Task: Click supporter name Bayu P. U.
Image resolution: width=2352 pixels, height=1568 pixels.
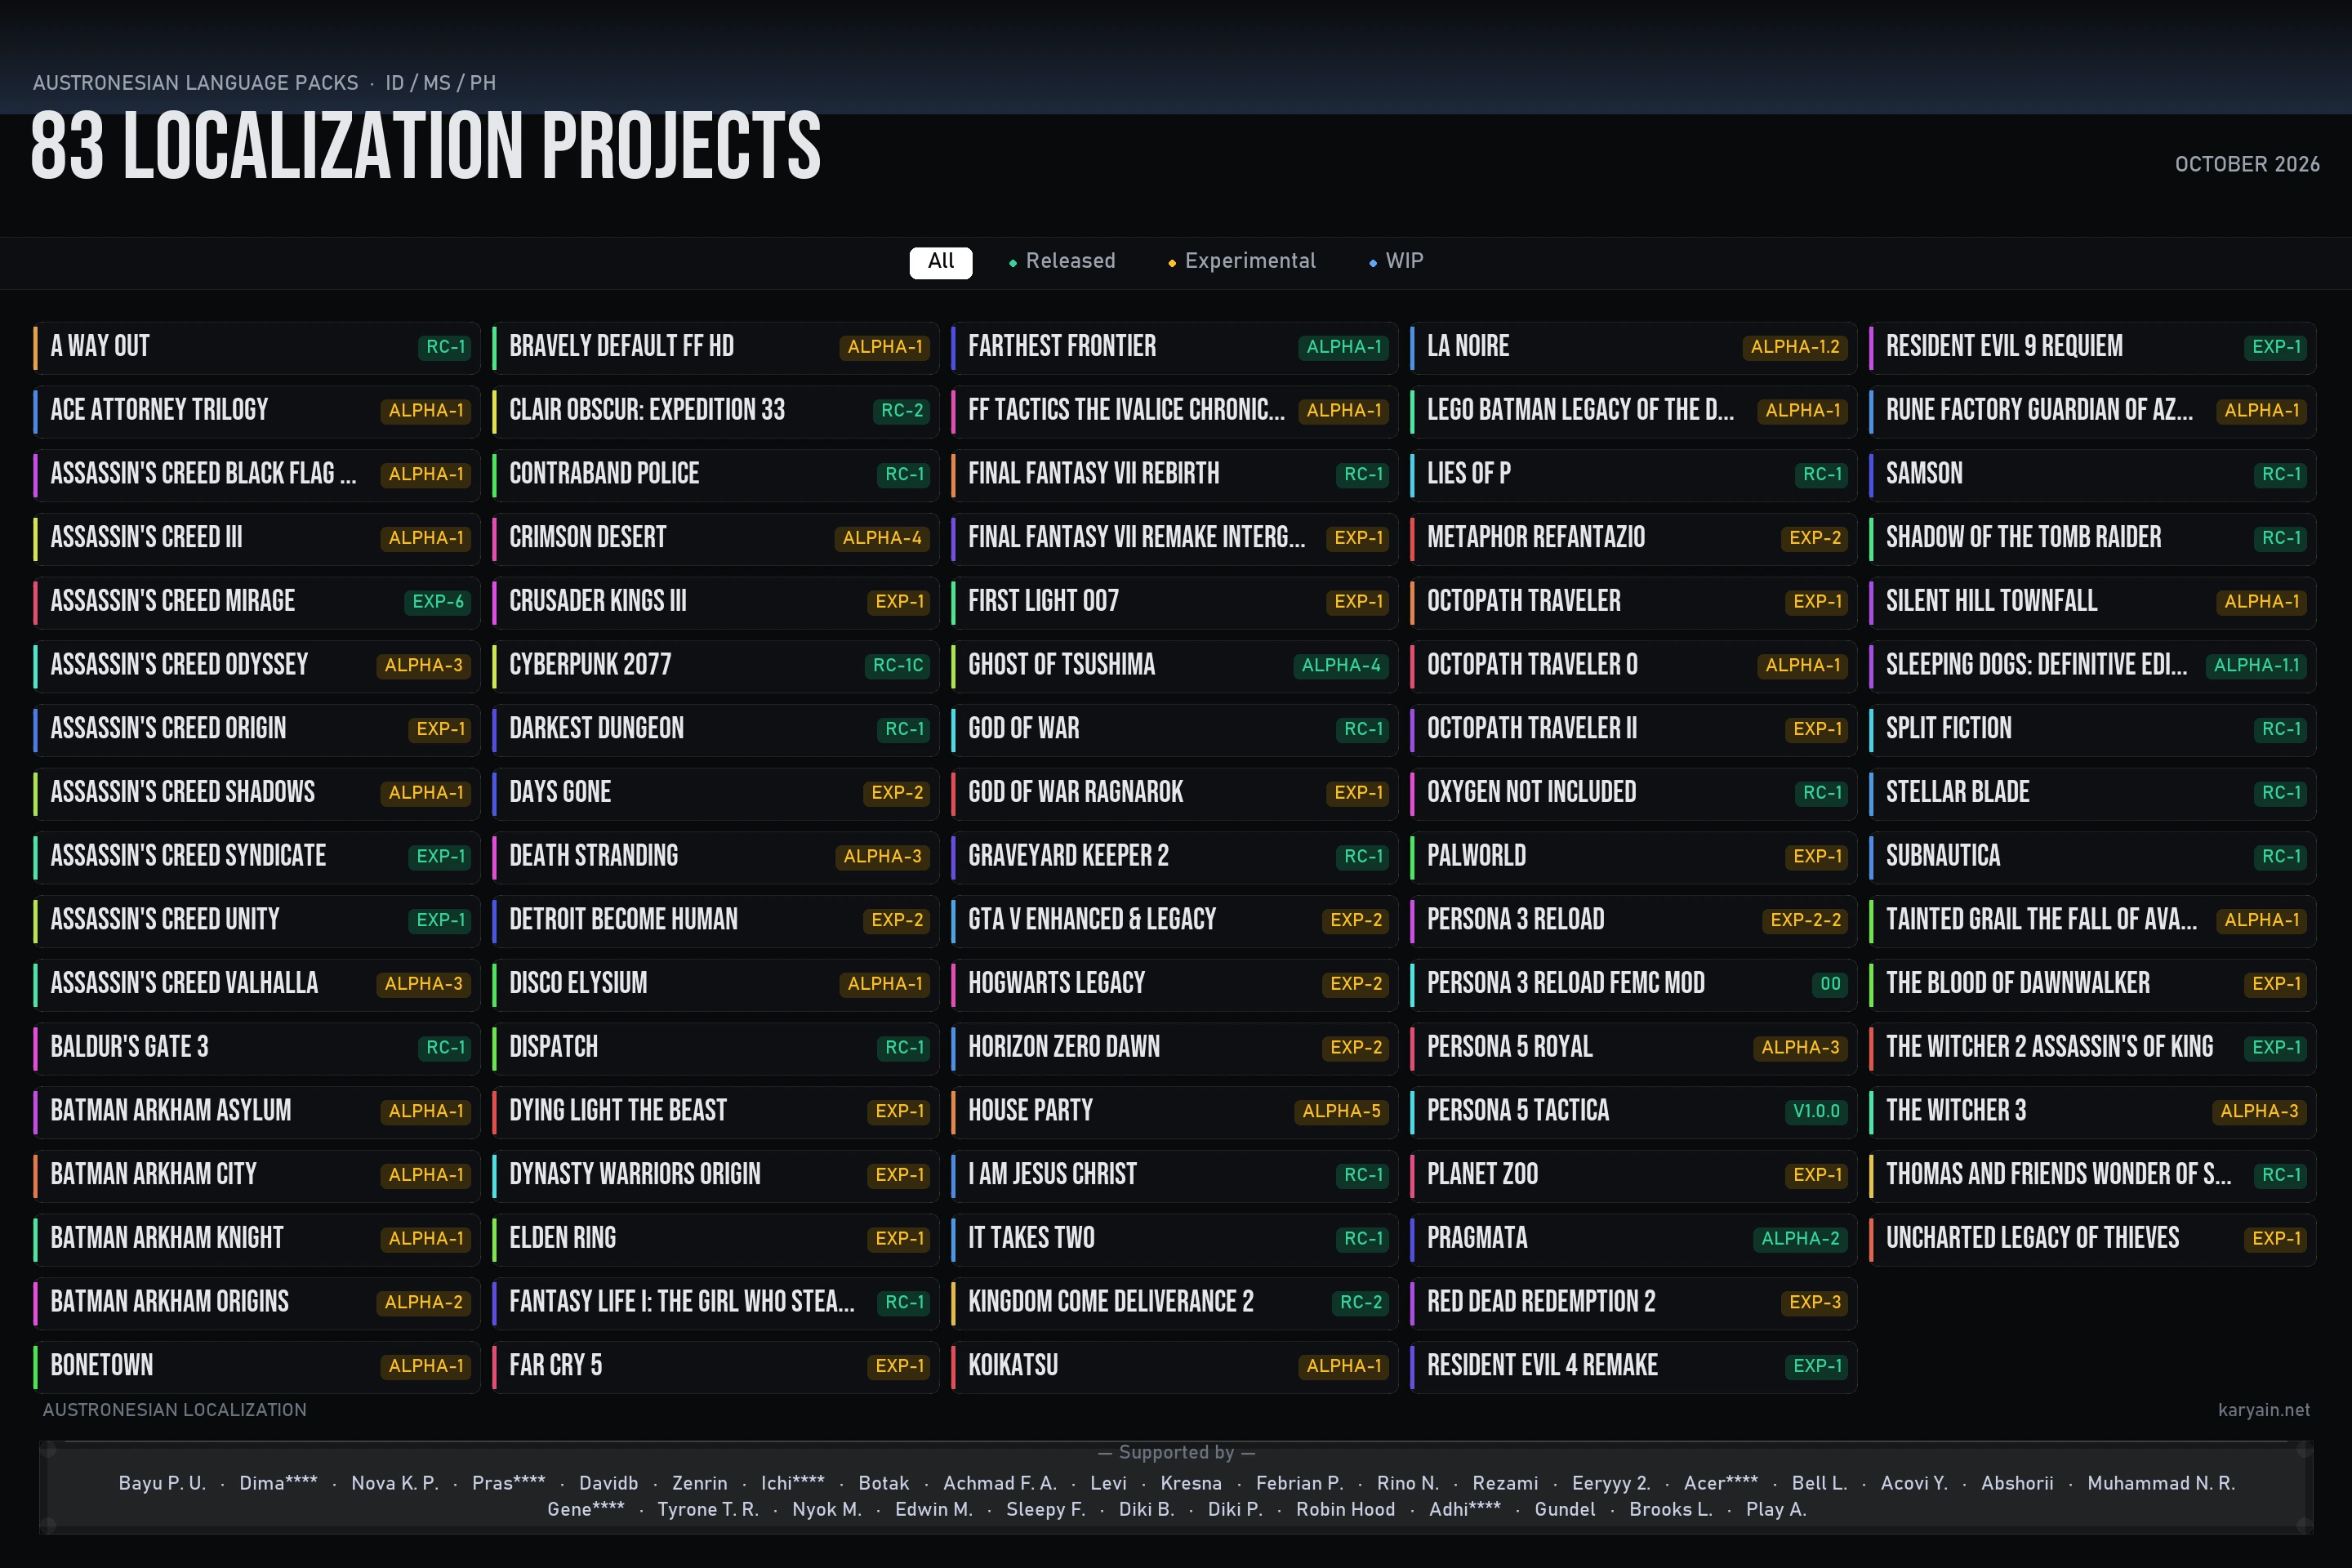Action: pyautogui.click(x=162, y=1484)
